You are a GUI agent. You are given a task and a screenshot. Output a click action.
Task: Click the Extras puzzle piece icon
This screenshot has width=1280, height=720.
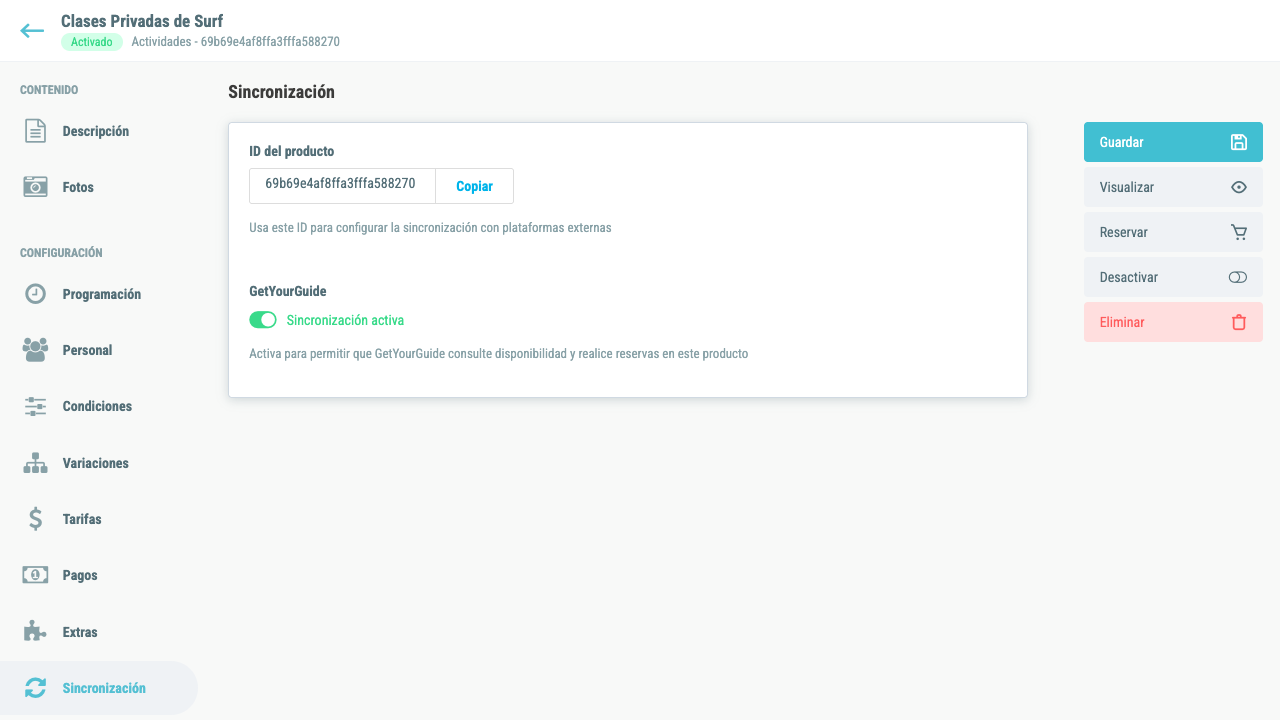35,632
